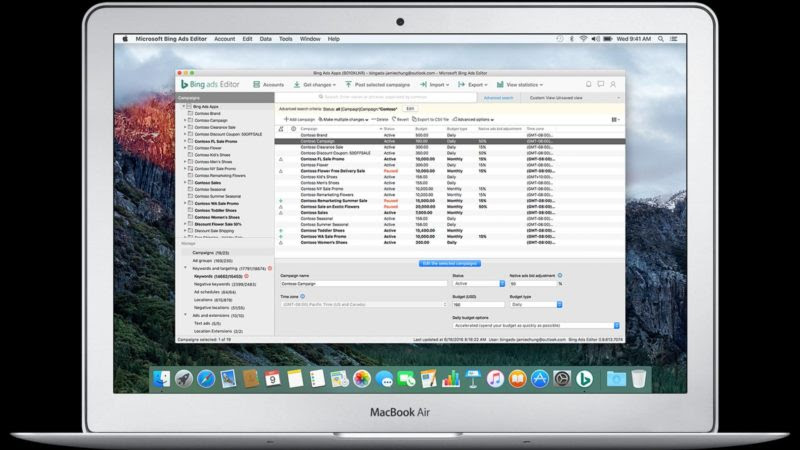Image resolution: width=800 pixels, height=450 pixels.
Task: Collapse Bing Ads Apps account tree
Action: point(184,107)
